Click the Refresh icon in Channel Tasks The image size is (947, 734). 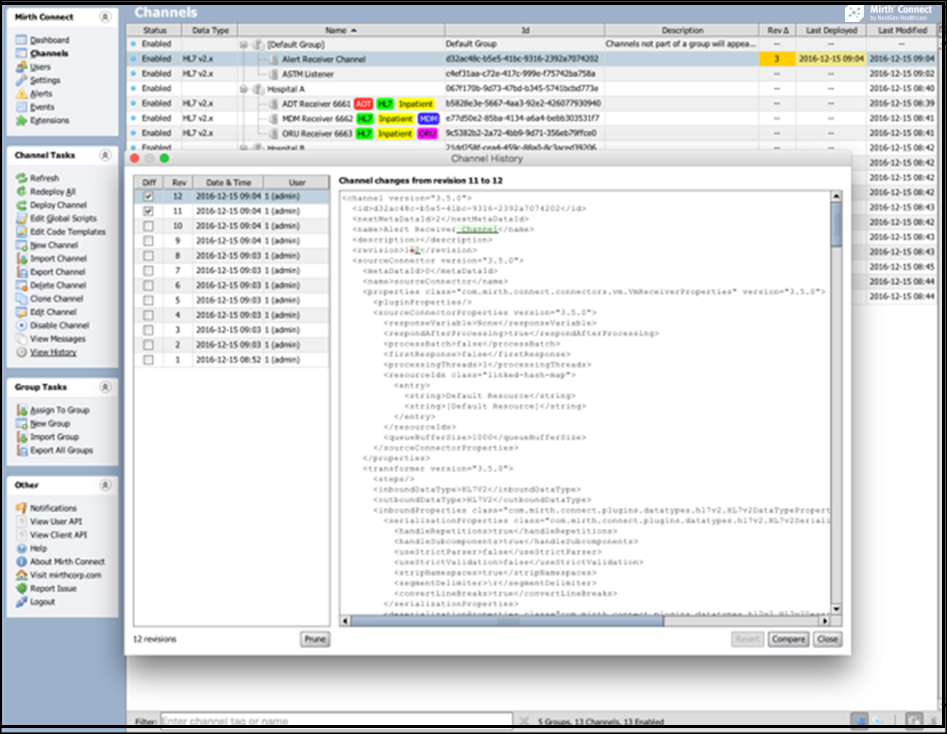click(x=21, y=178)
